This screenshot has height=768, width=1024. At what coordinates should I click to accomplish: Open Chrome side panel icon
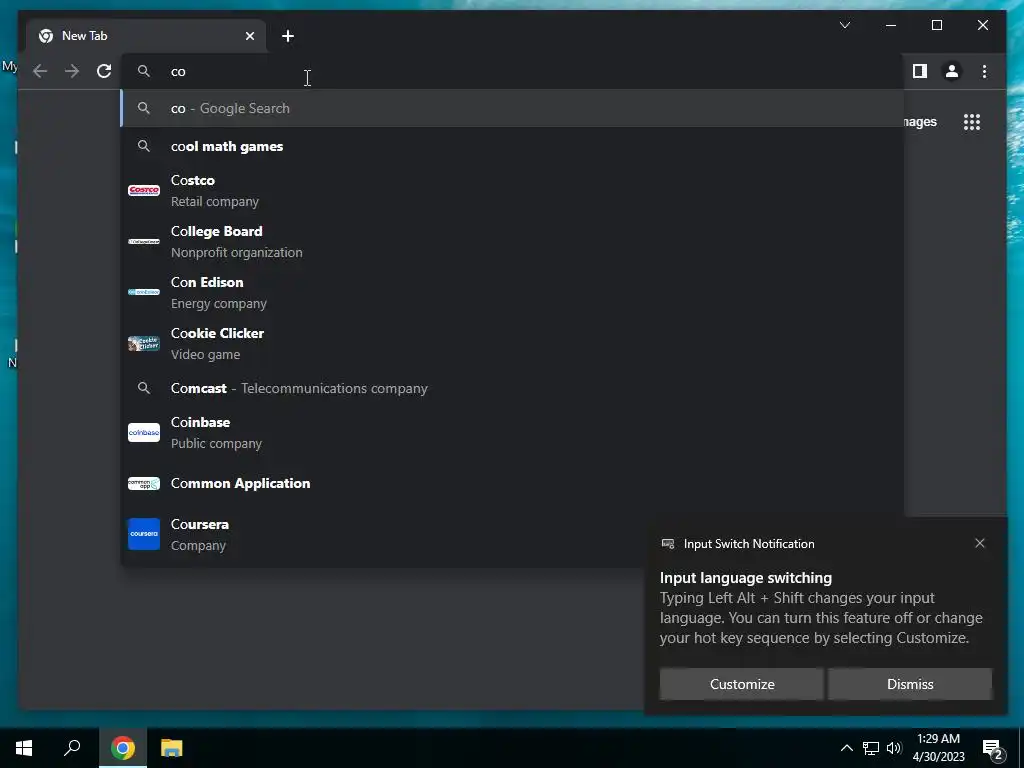point(920,71)
